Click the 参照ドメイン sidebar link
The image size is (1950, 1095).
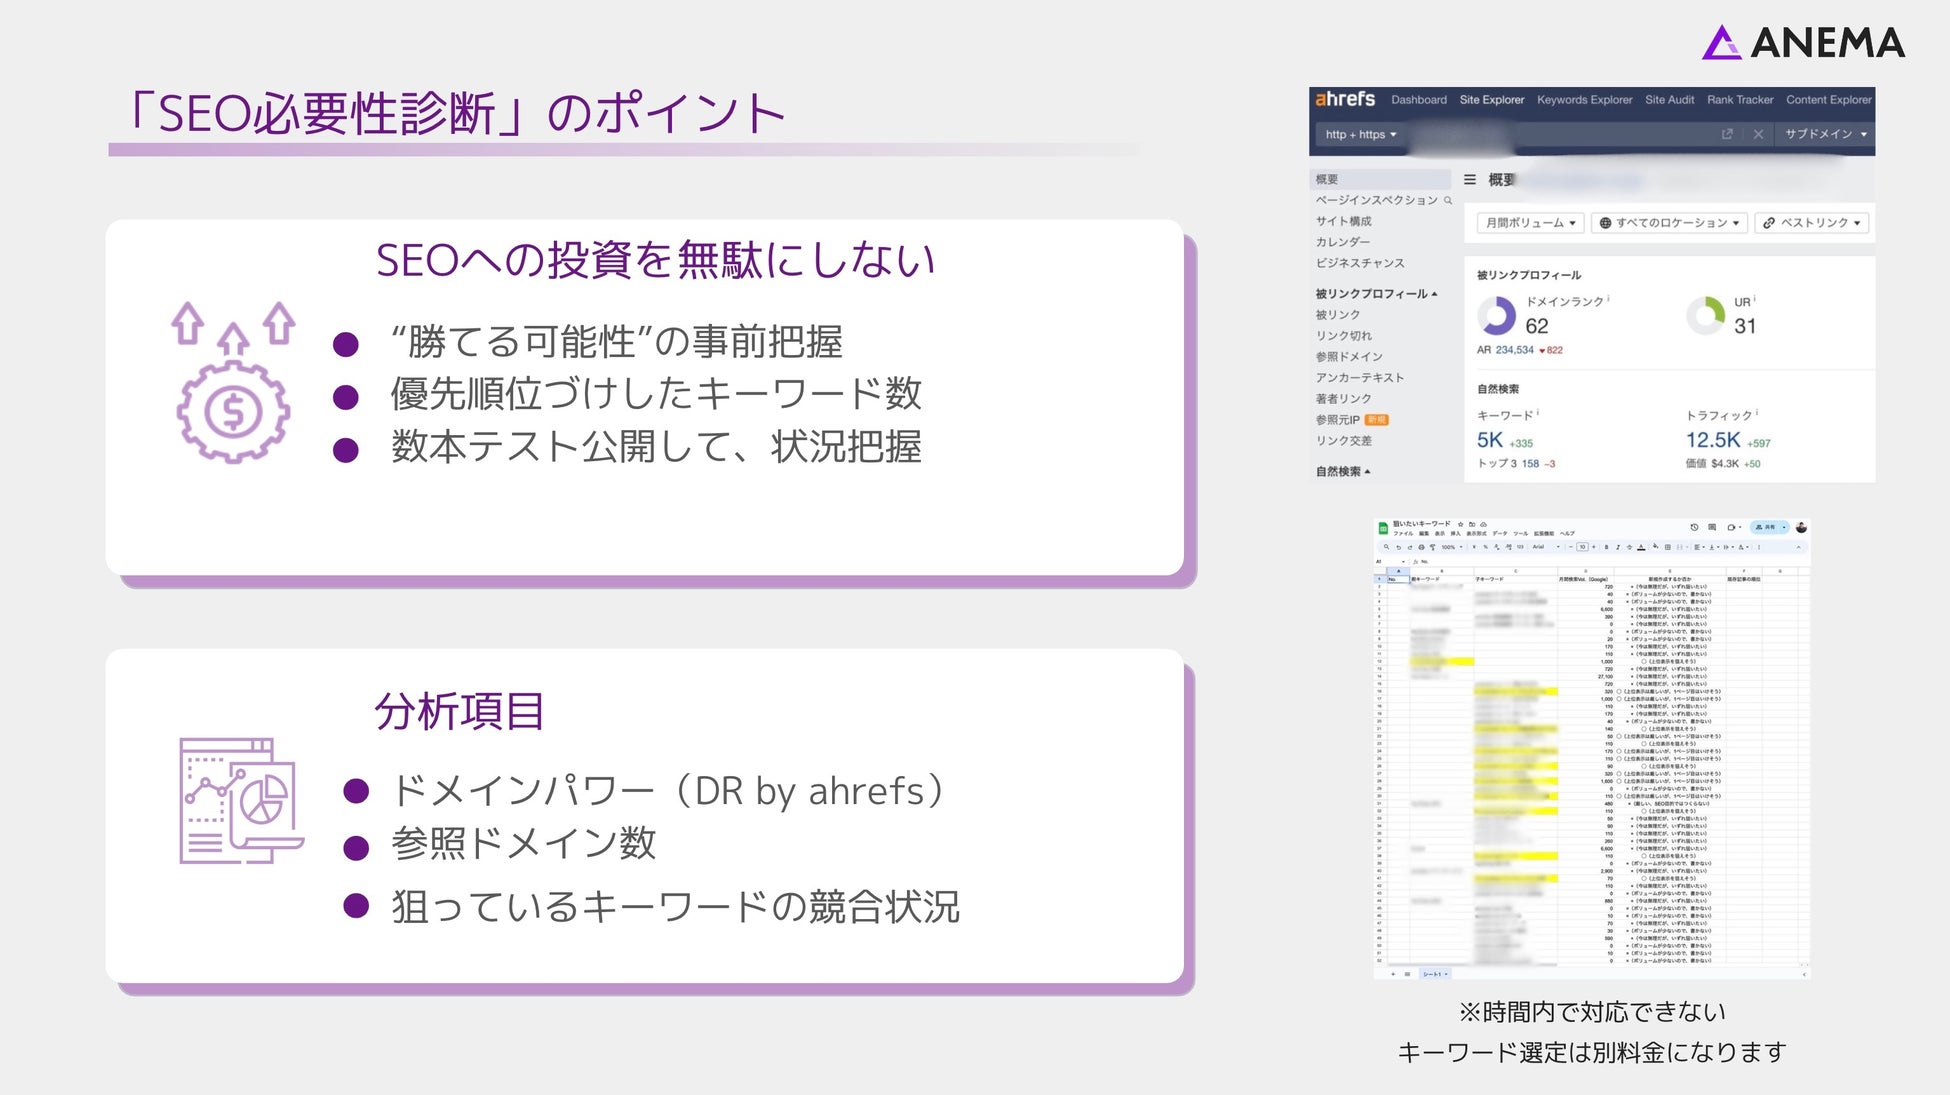click(x=1349, y=357)
